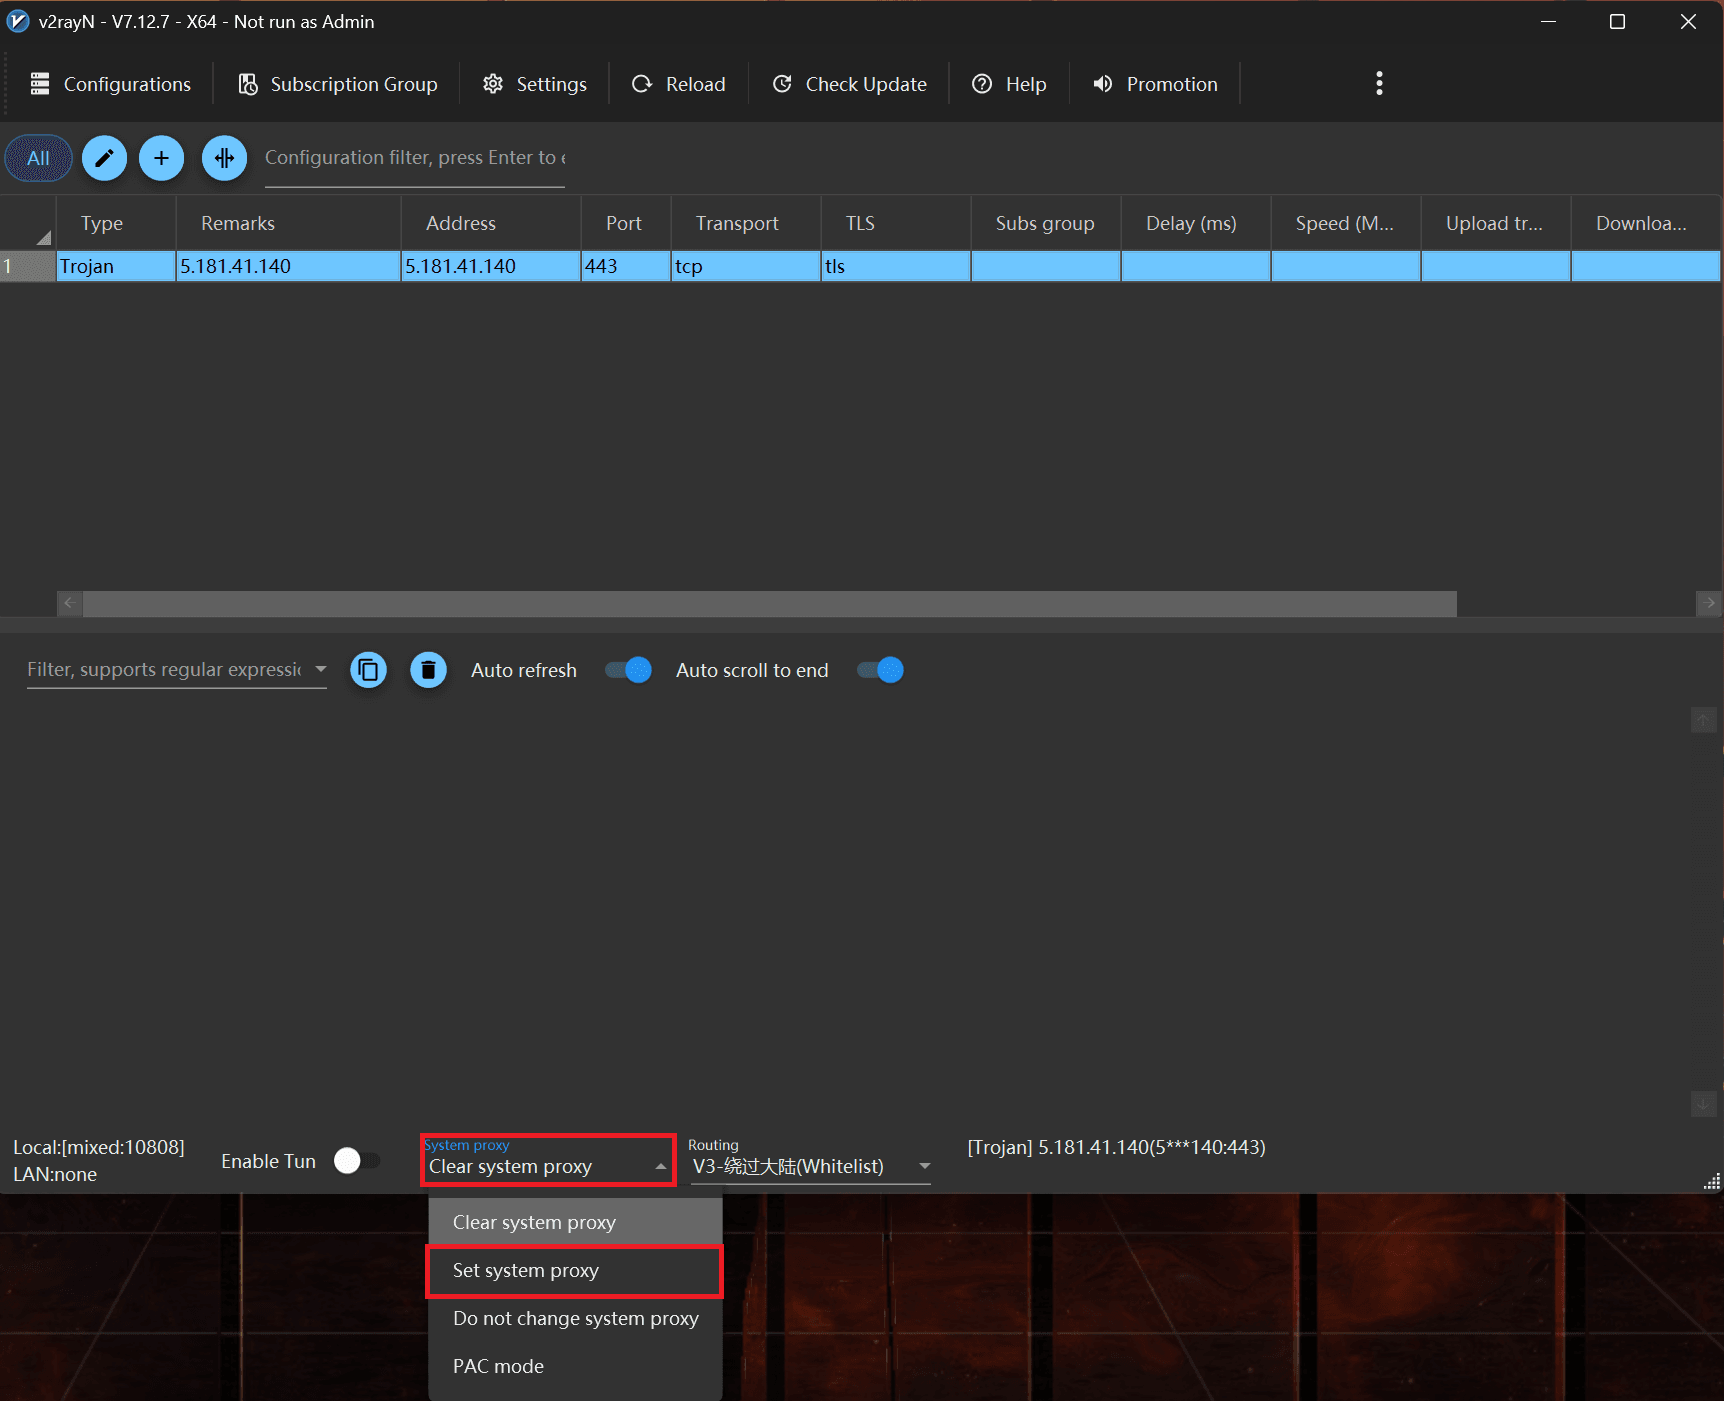Screen dimensions: 1724x1401
Task: Collapse the System proxy dropdown
Action: 660,1167
